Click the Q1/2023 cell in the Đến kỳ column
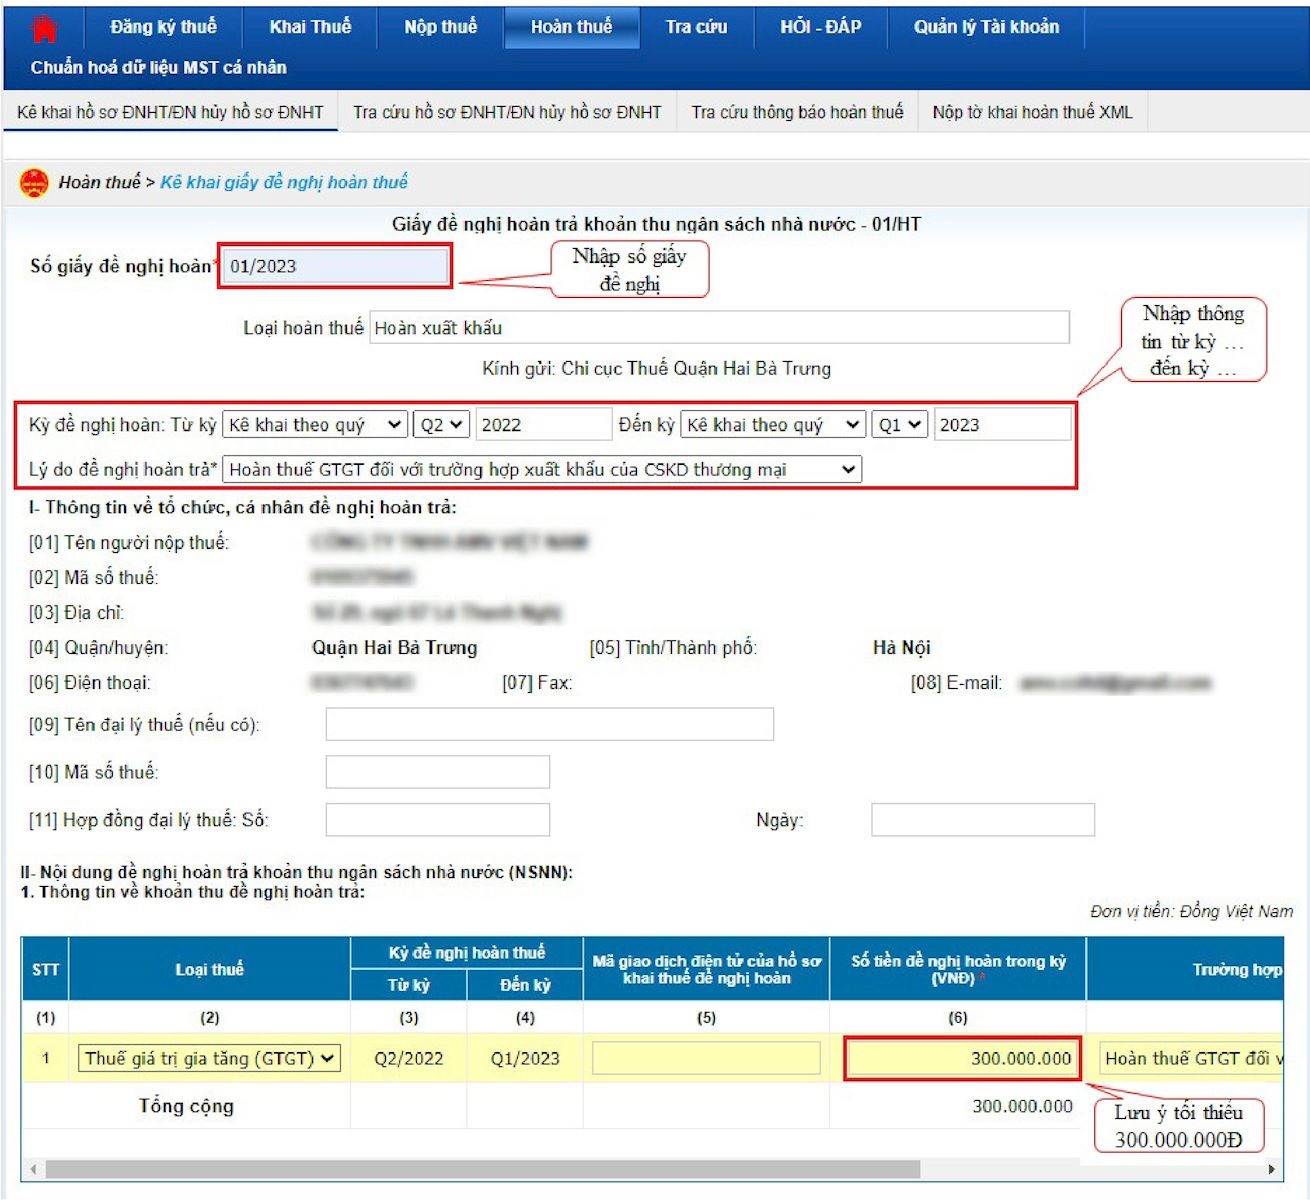This screenshot has height=1200, width=1310. pyautogui.click(x=525, y=1058)
